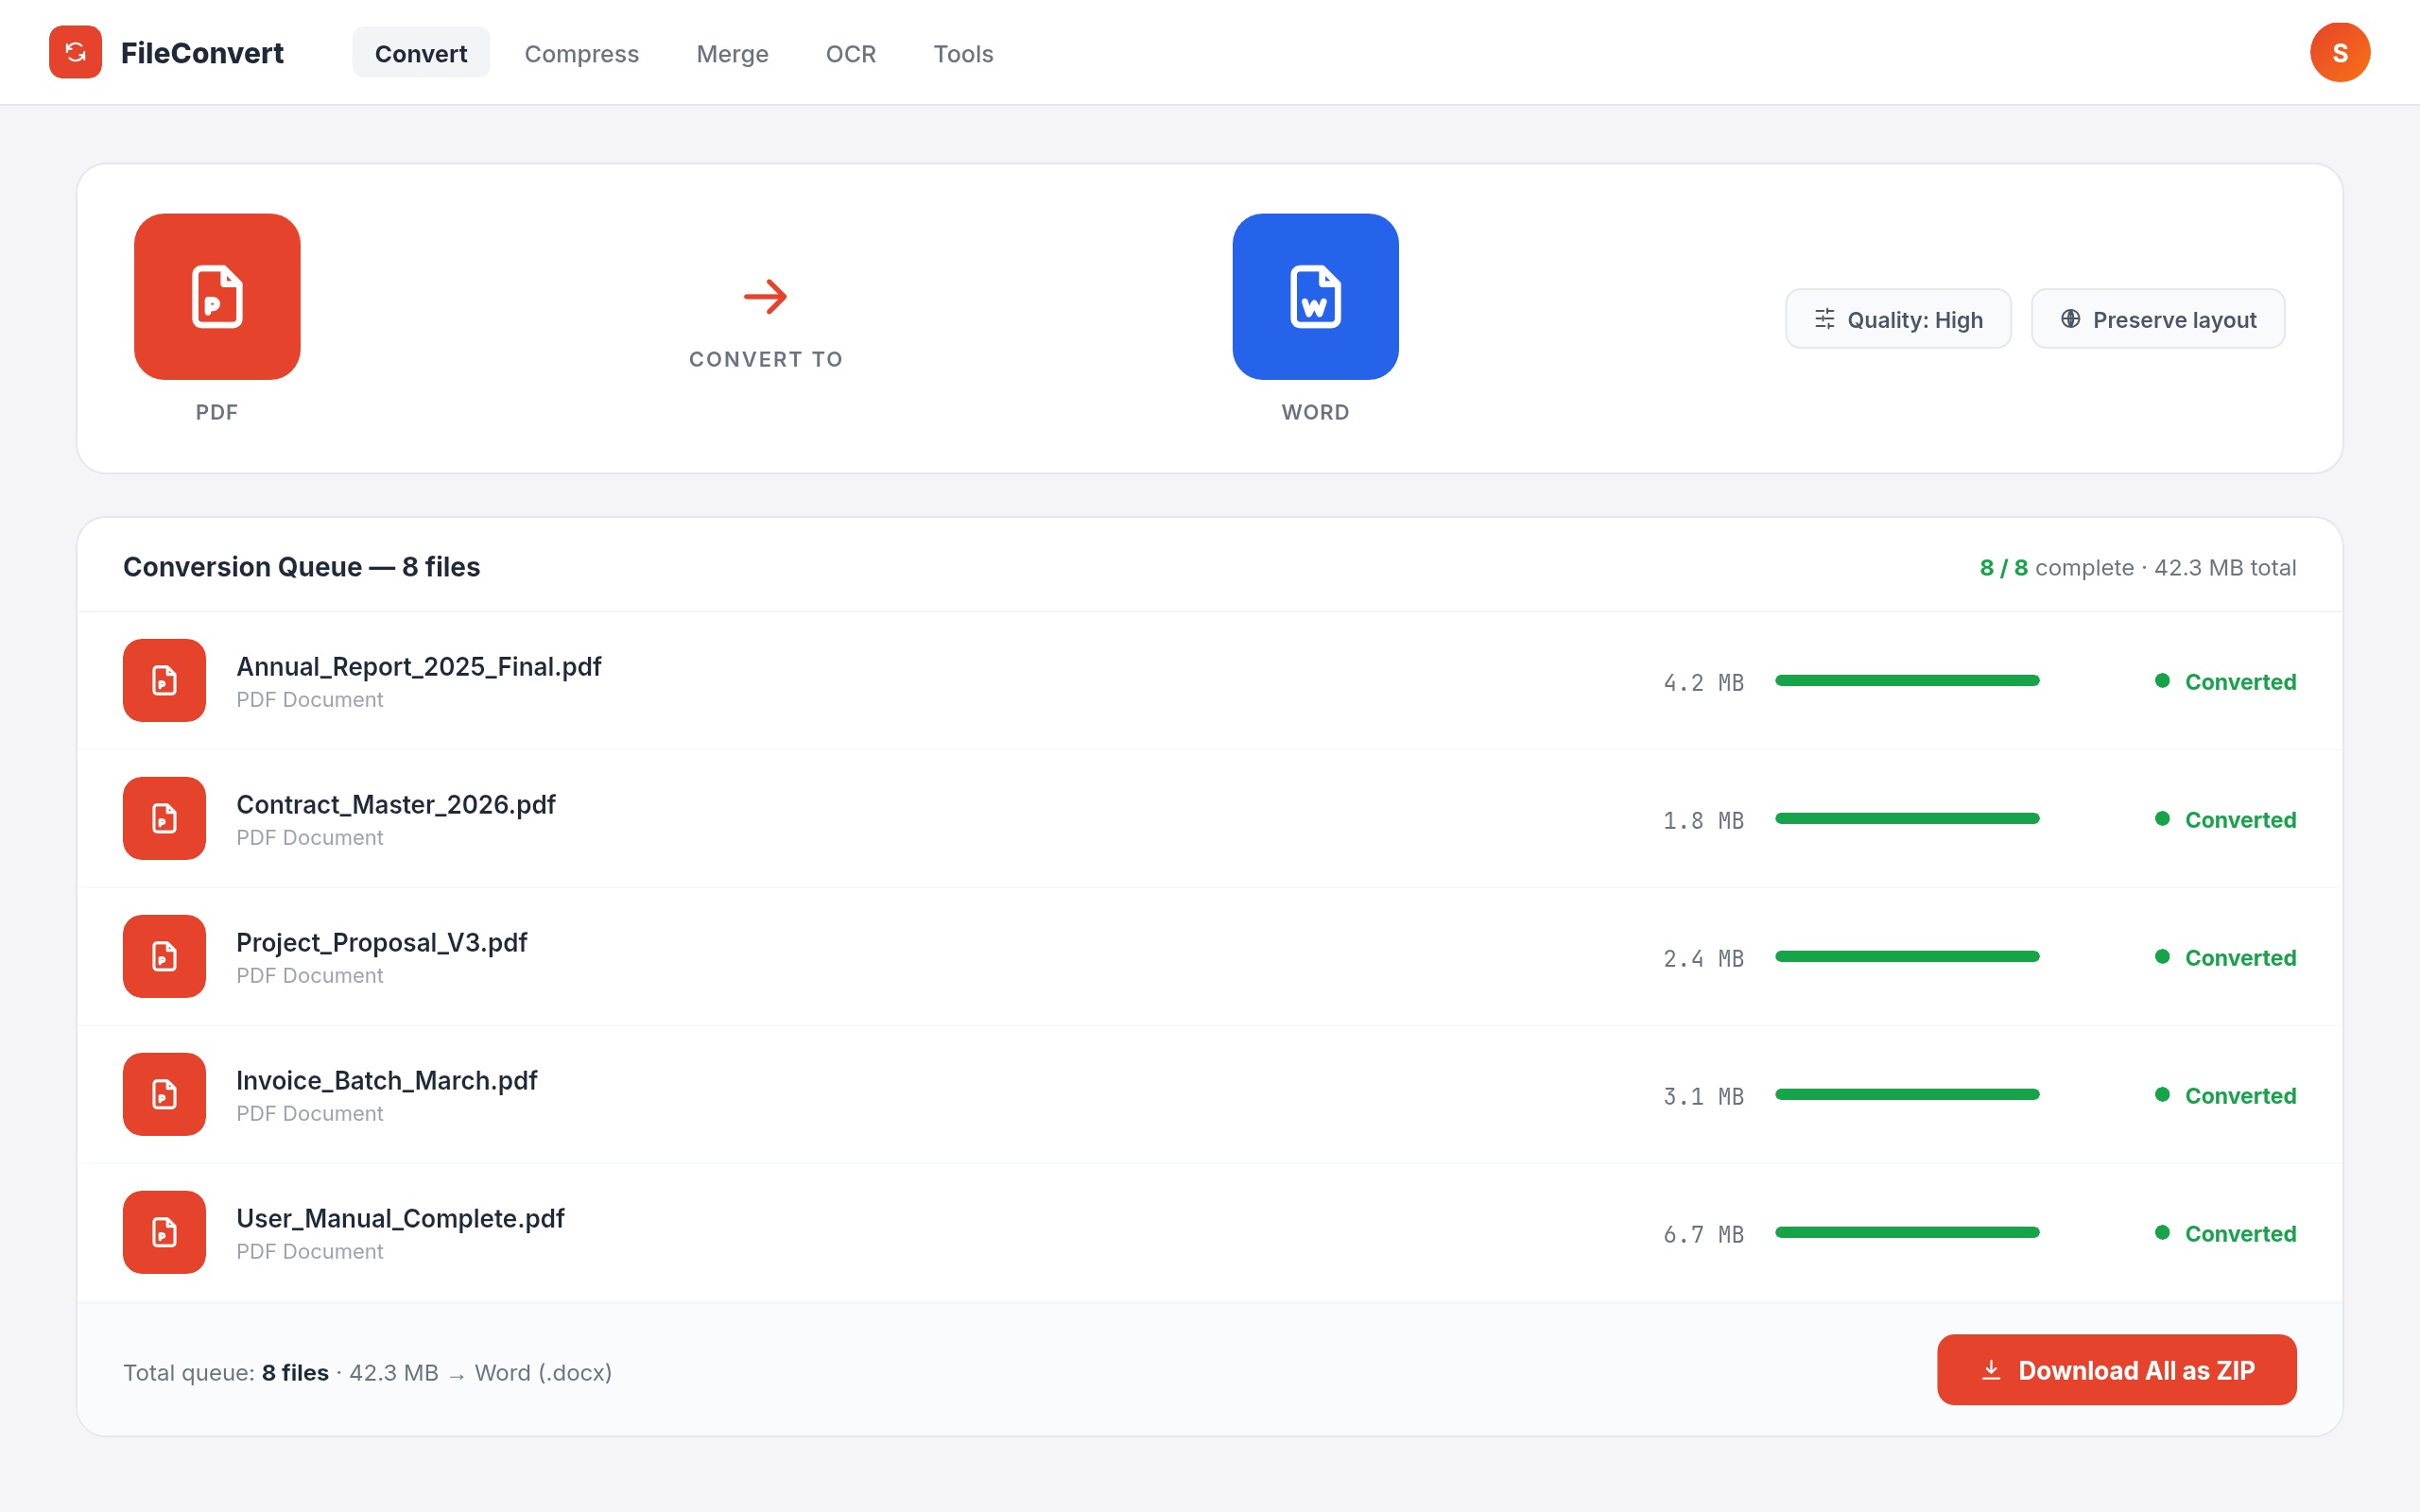Click the WORD label under the blue tile

tap(1315, 412)
